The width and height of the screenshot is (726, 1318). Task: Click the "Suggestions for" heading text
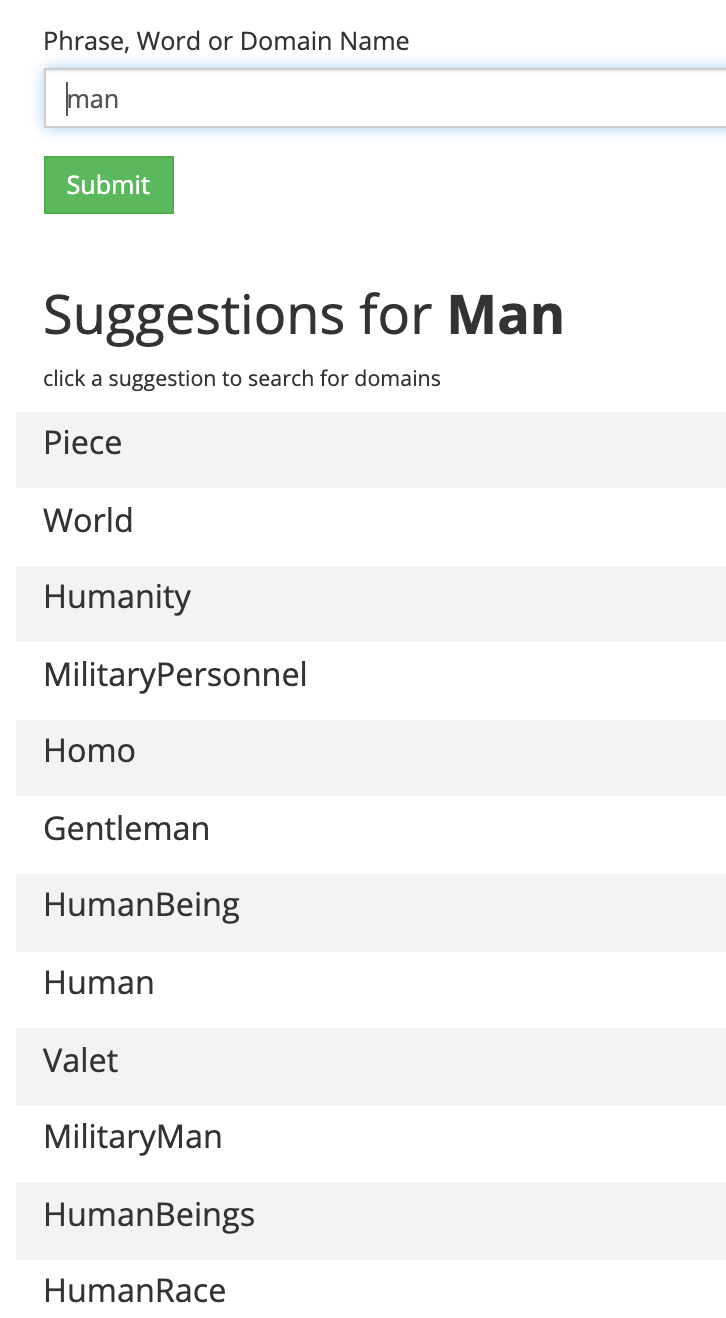(x=237, y=315)
